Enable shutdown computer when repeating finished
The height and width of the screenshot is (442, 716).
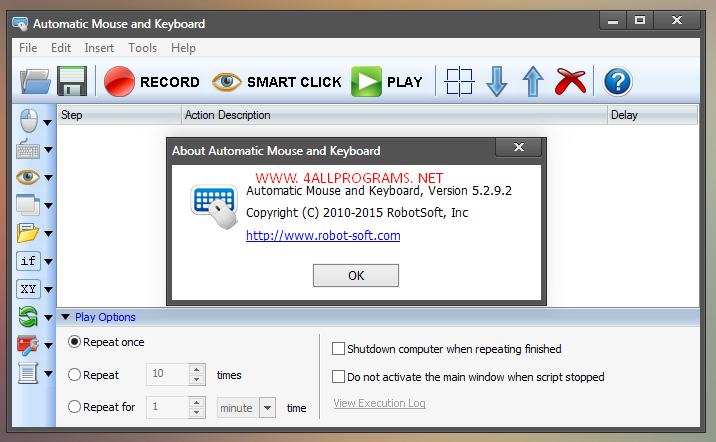338,349
